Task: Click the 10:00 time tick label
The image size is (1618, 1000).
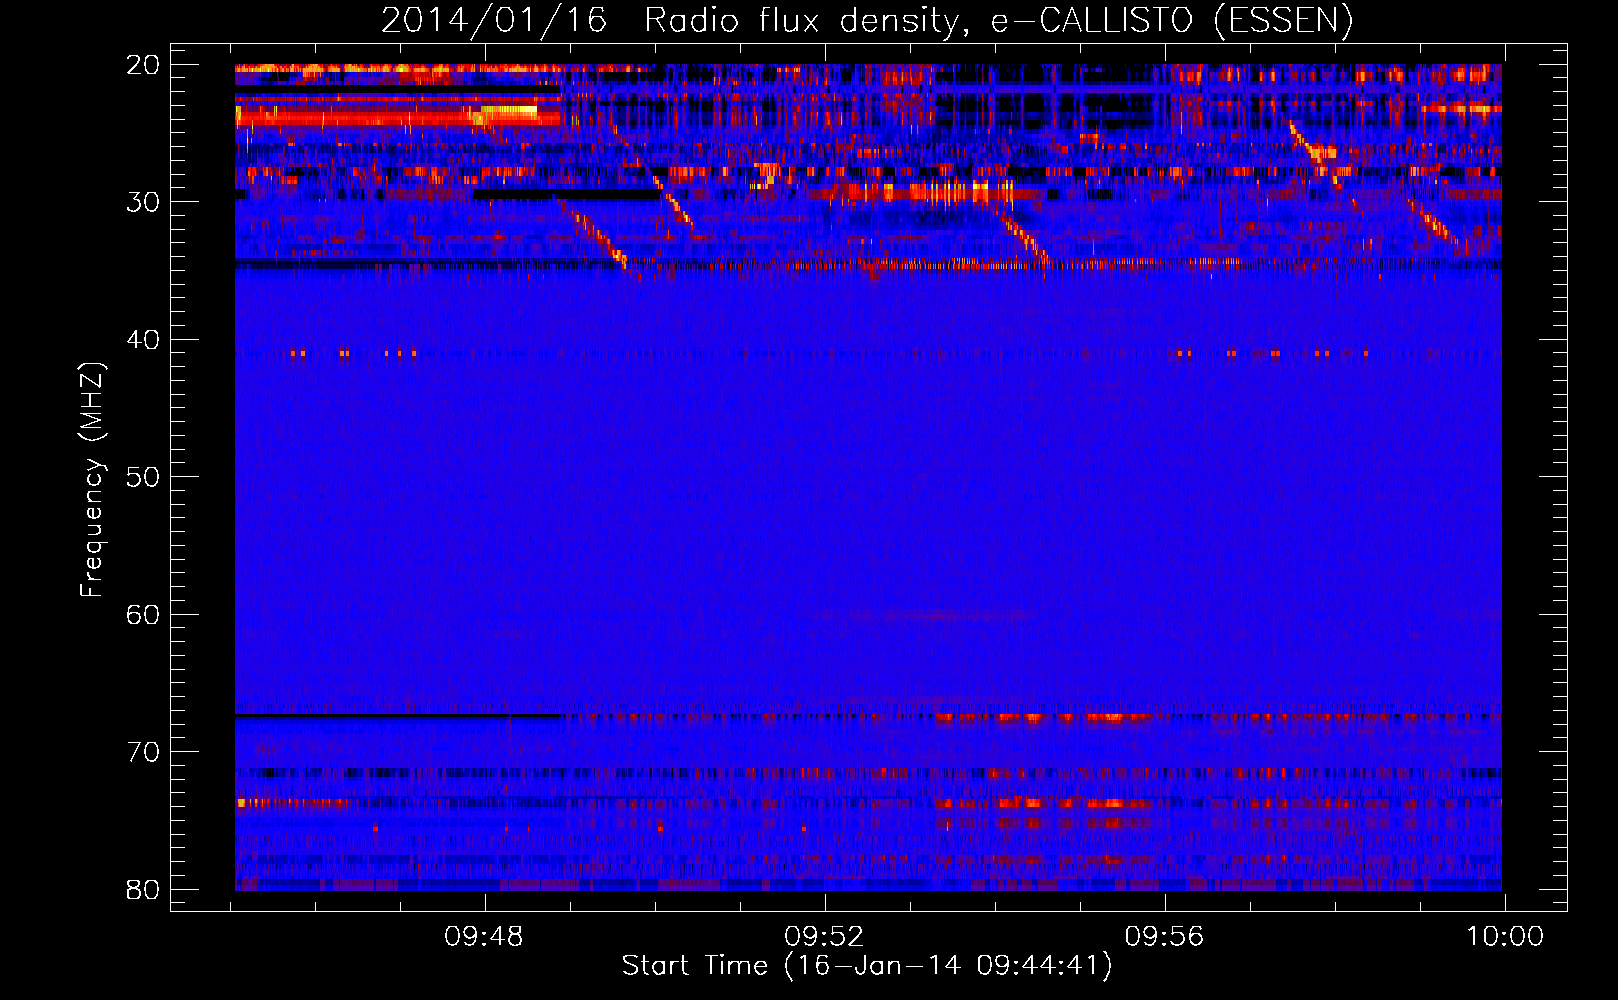Action: pos(1505,937)
